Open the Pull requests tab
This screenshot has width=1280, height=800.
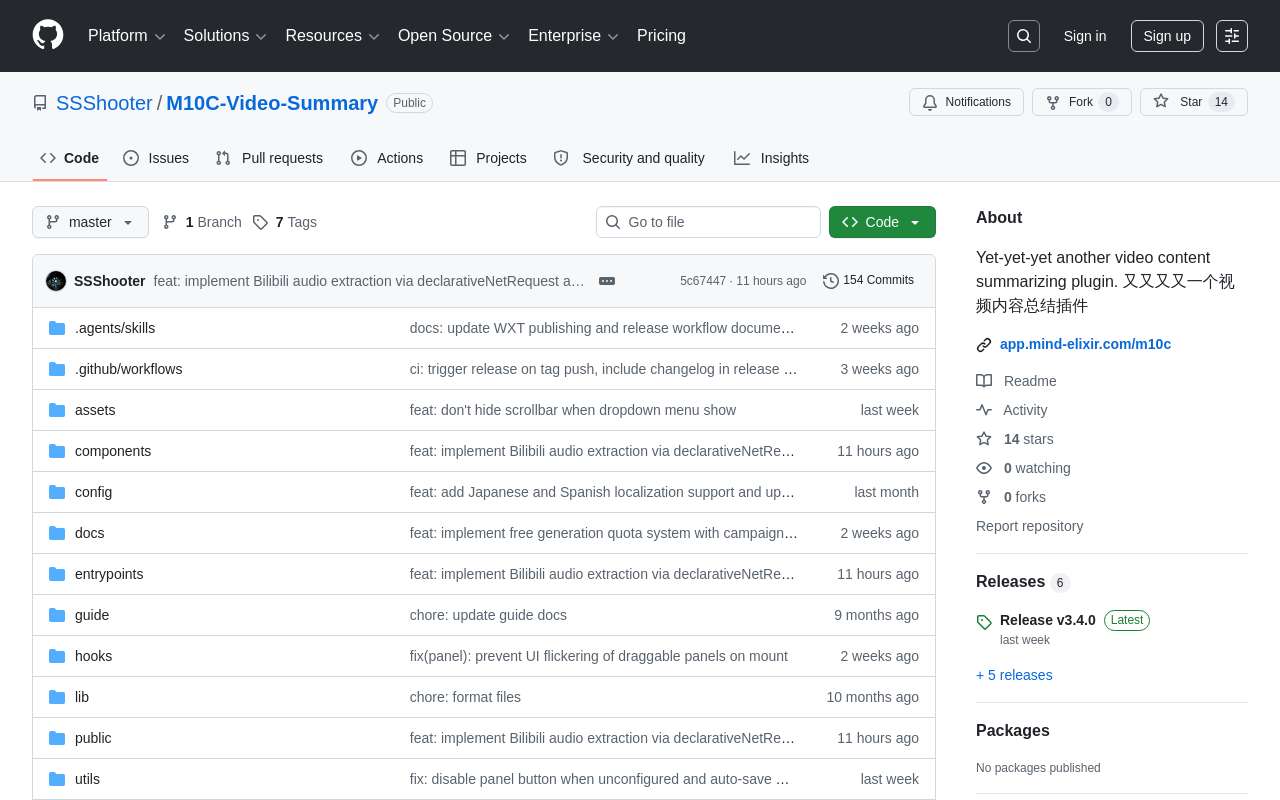click(269, 158)
